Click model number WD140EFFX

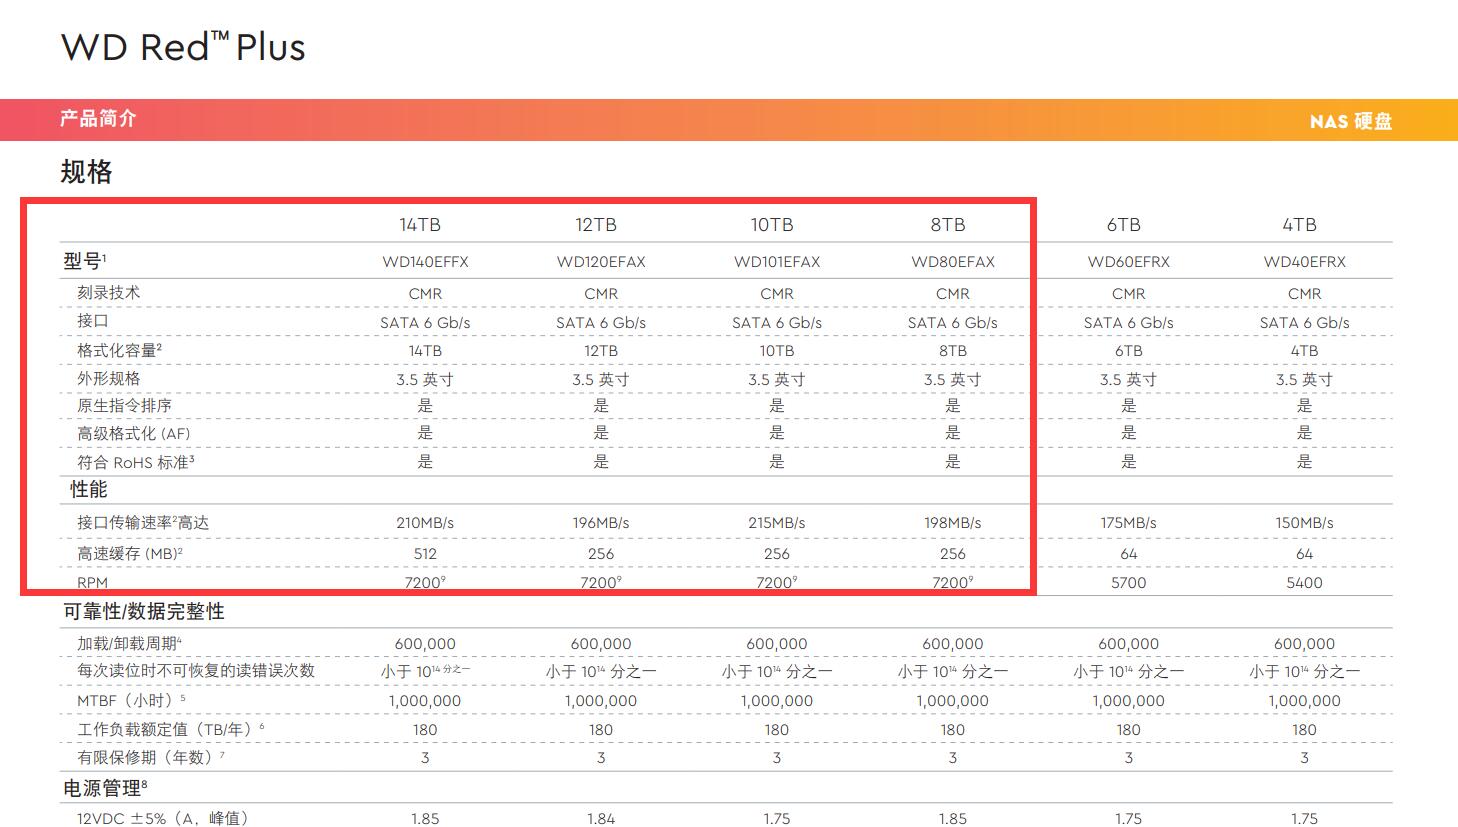(425, 262)
